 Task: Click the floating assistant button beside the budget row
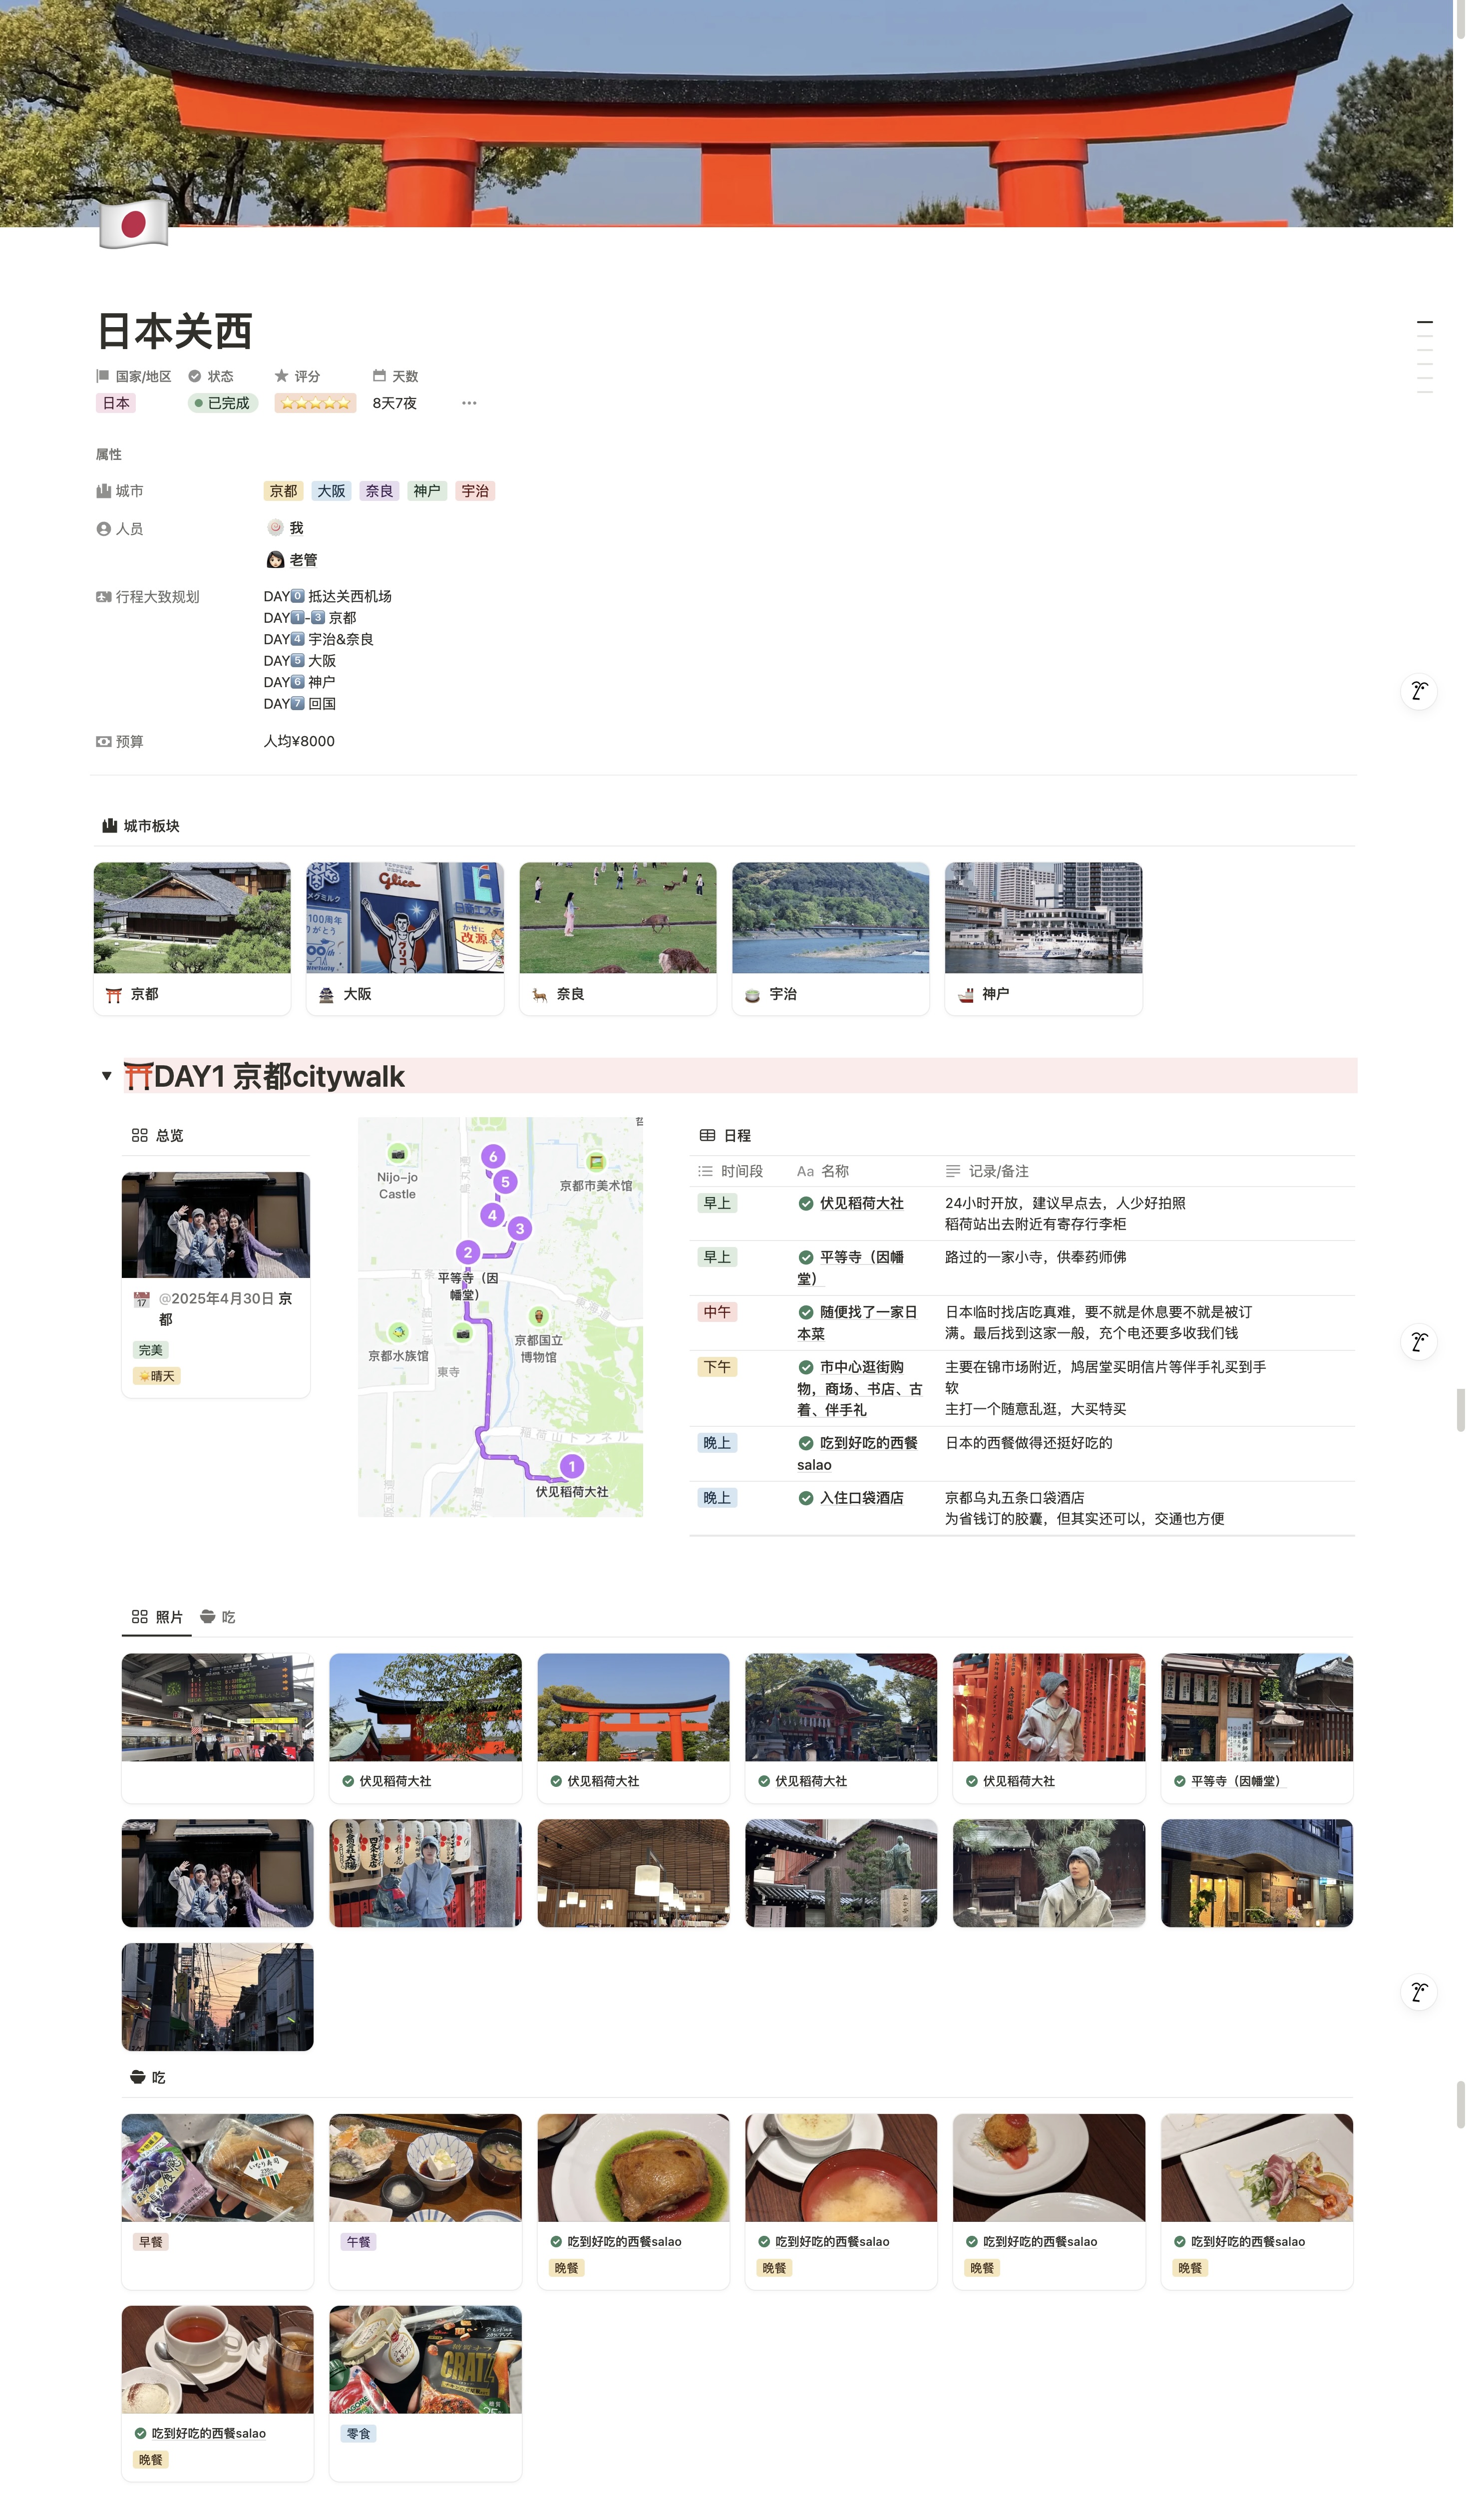tap(1418, 690)
